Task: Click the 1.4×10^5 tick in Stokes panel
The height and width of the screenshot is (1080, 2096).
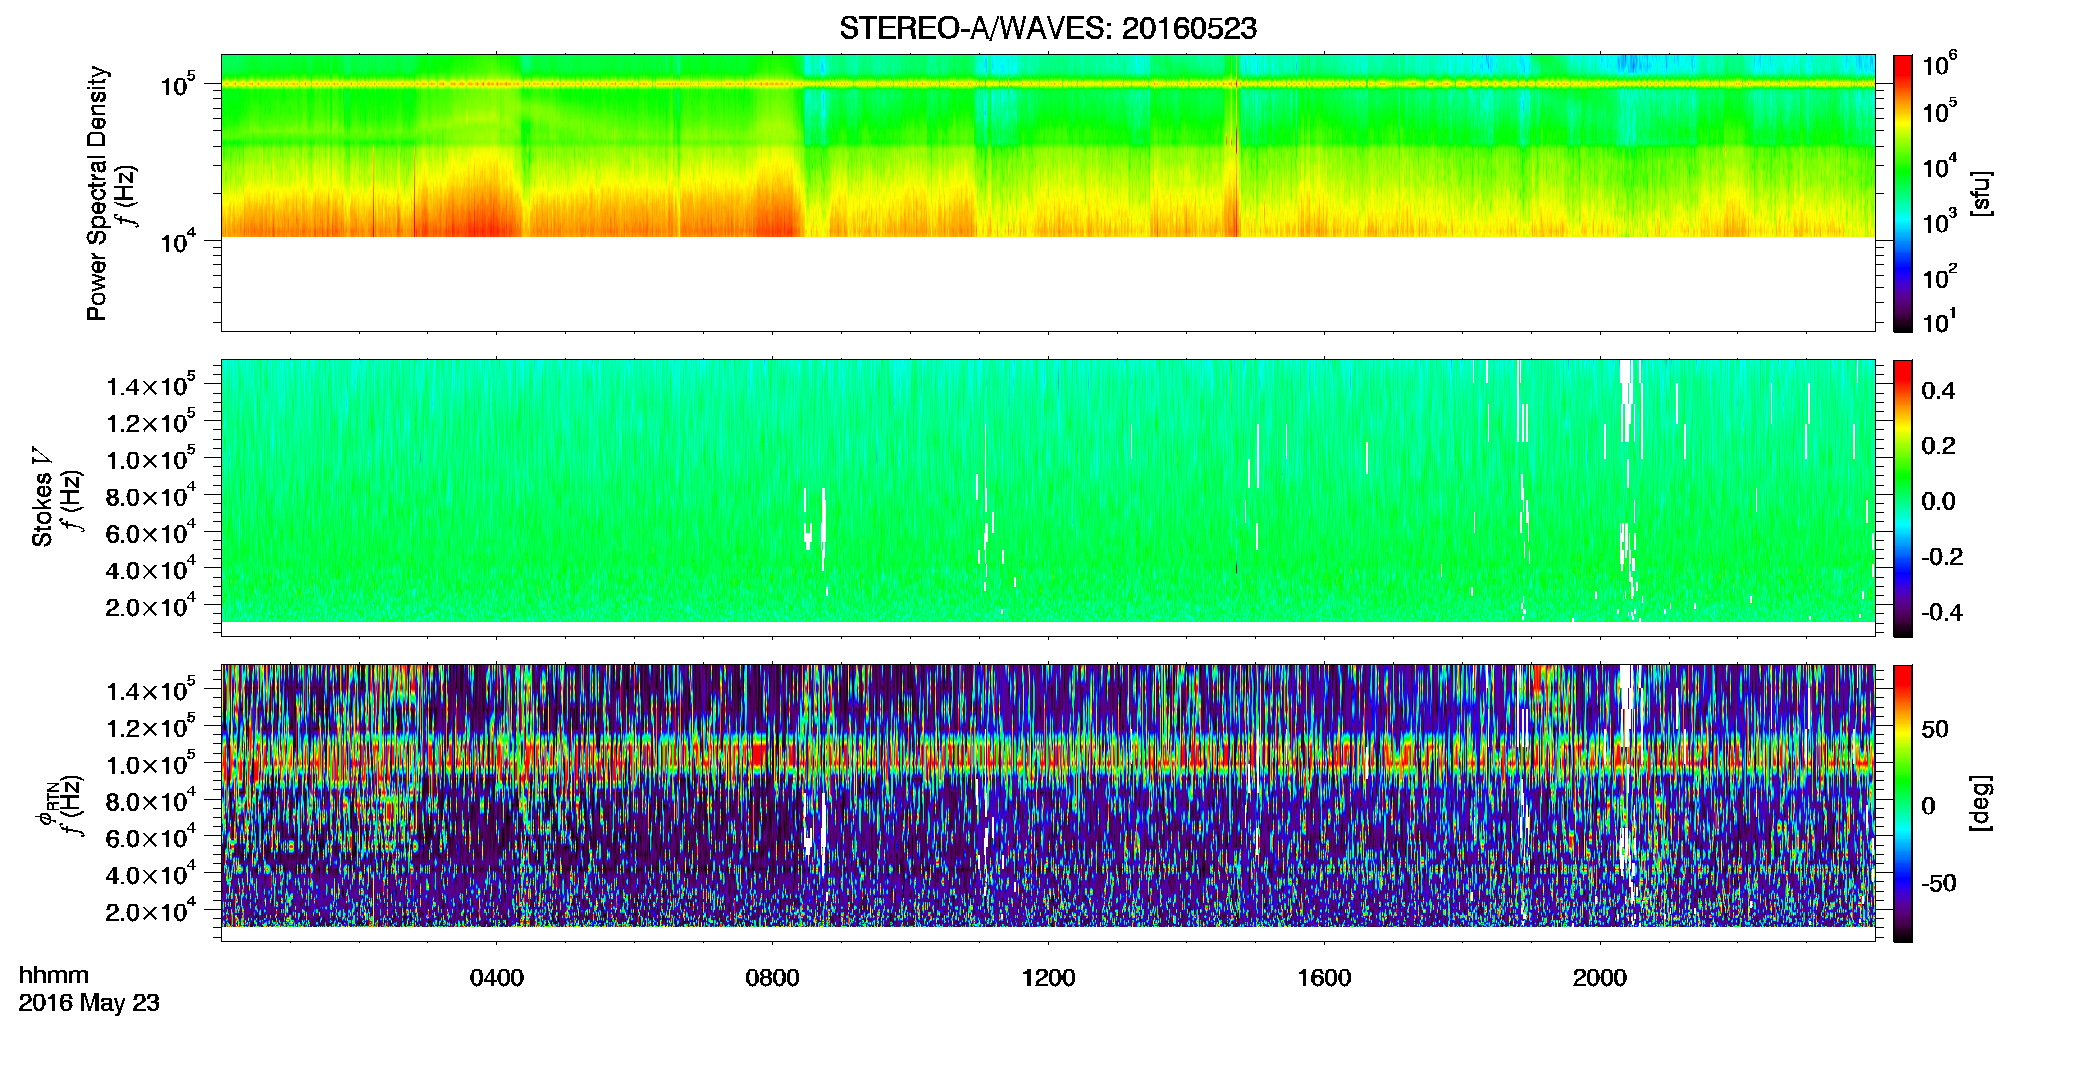Action: click(x=152, y=384)
